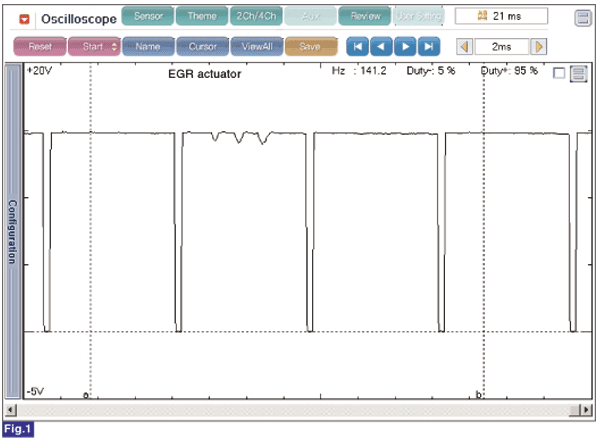The height and width of the screenshot is (440, 600).
Task: Click the horizontal scrollbar right arrow
Action: (586, 410)
